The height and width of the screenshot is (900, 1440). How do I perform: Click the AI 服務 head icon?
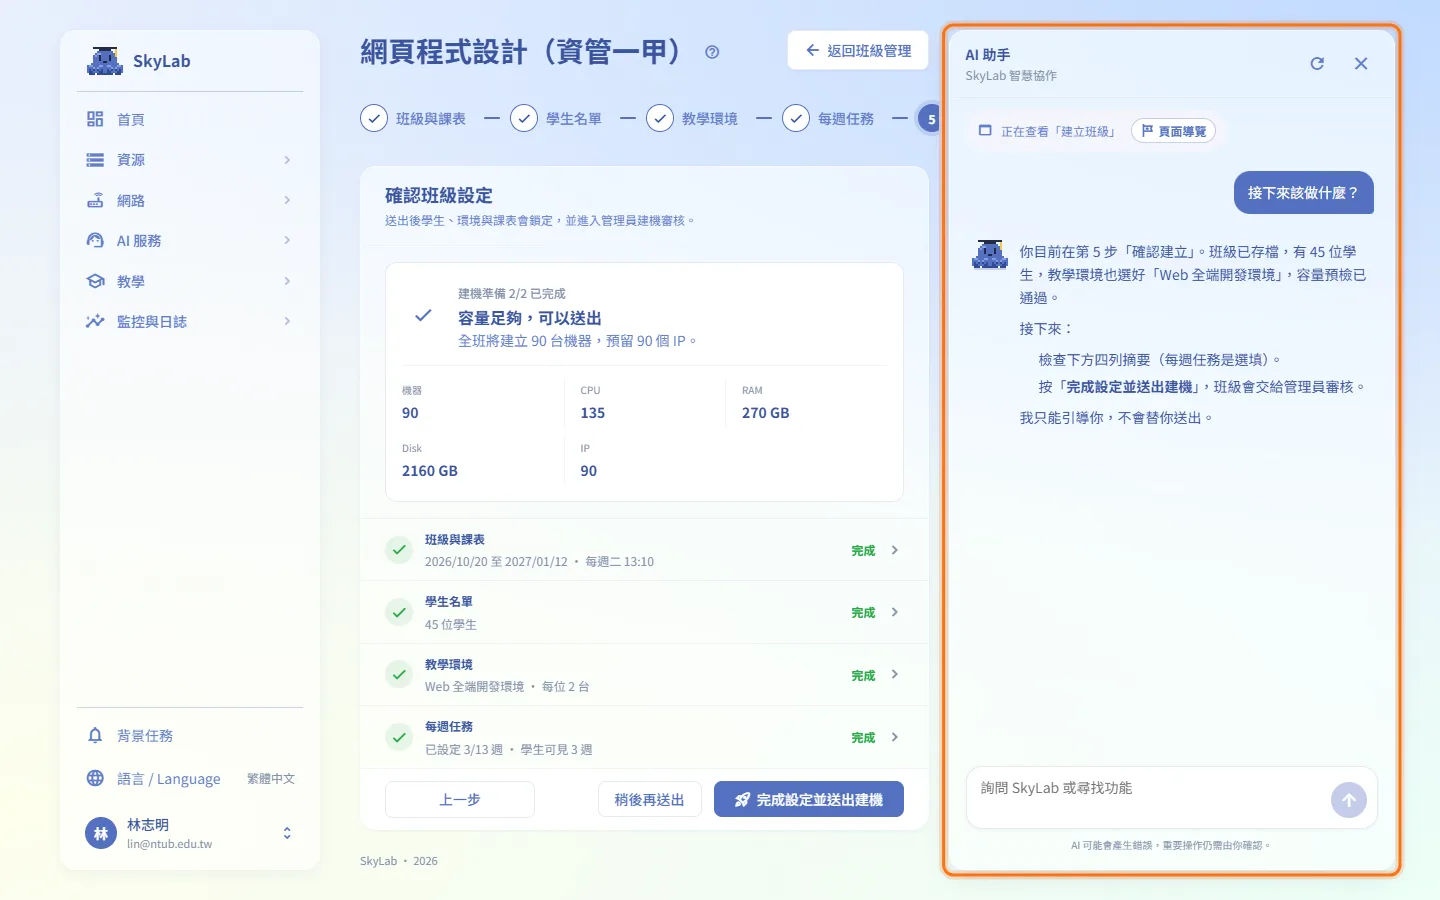pos(95,240)
